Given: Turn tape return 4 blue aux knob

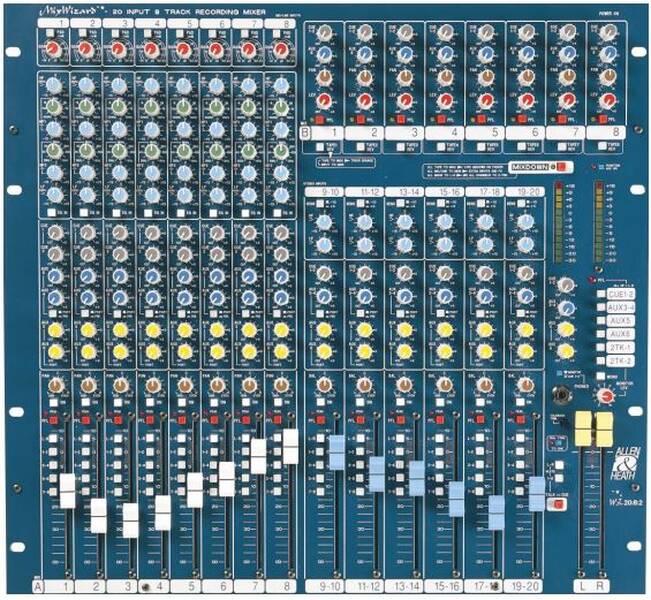Looking at the screenshot, I should [x=446, y=54].
